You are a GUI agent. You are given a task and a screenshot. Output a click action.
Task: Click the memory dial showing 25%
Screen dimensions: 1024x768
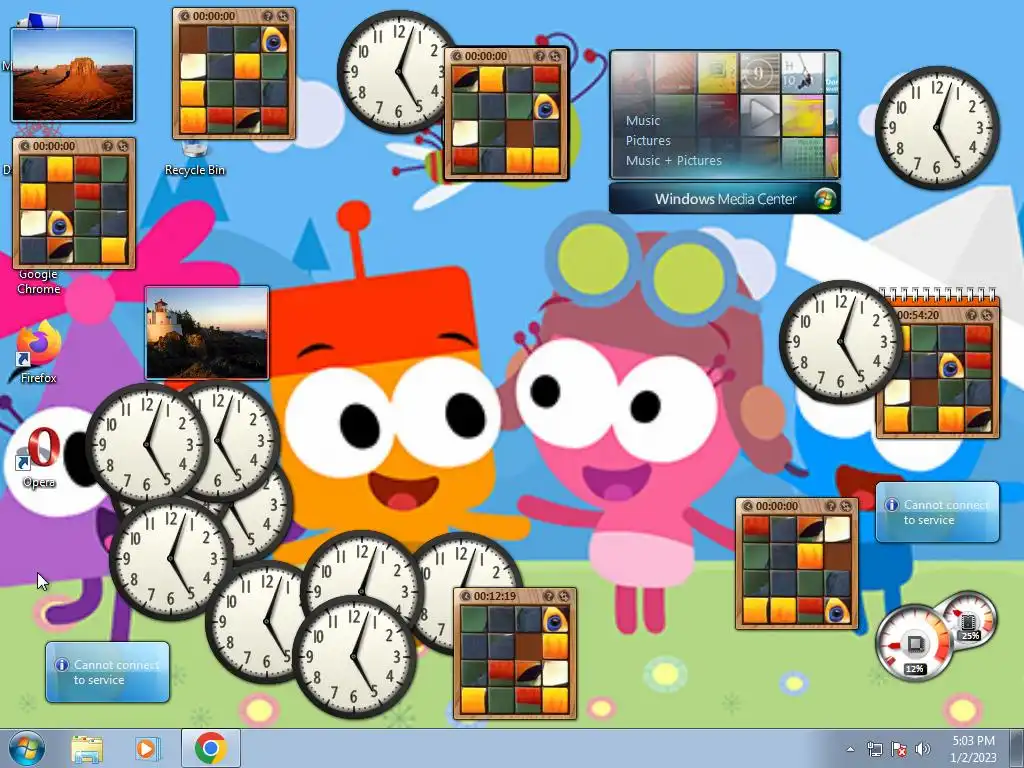tap(970, 619)
